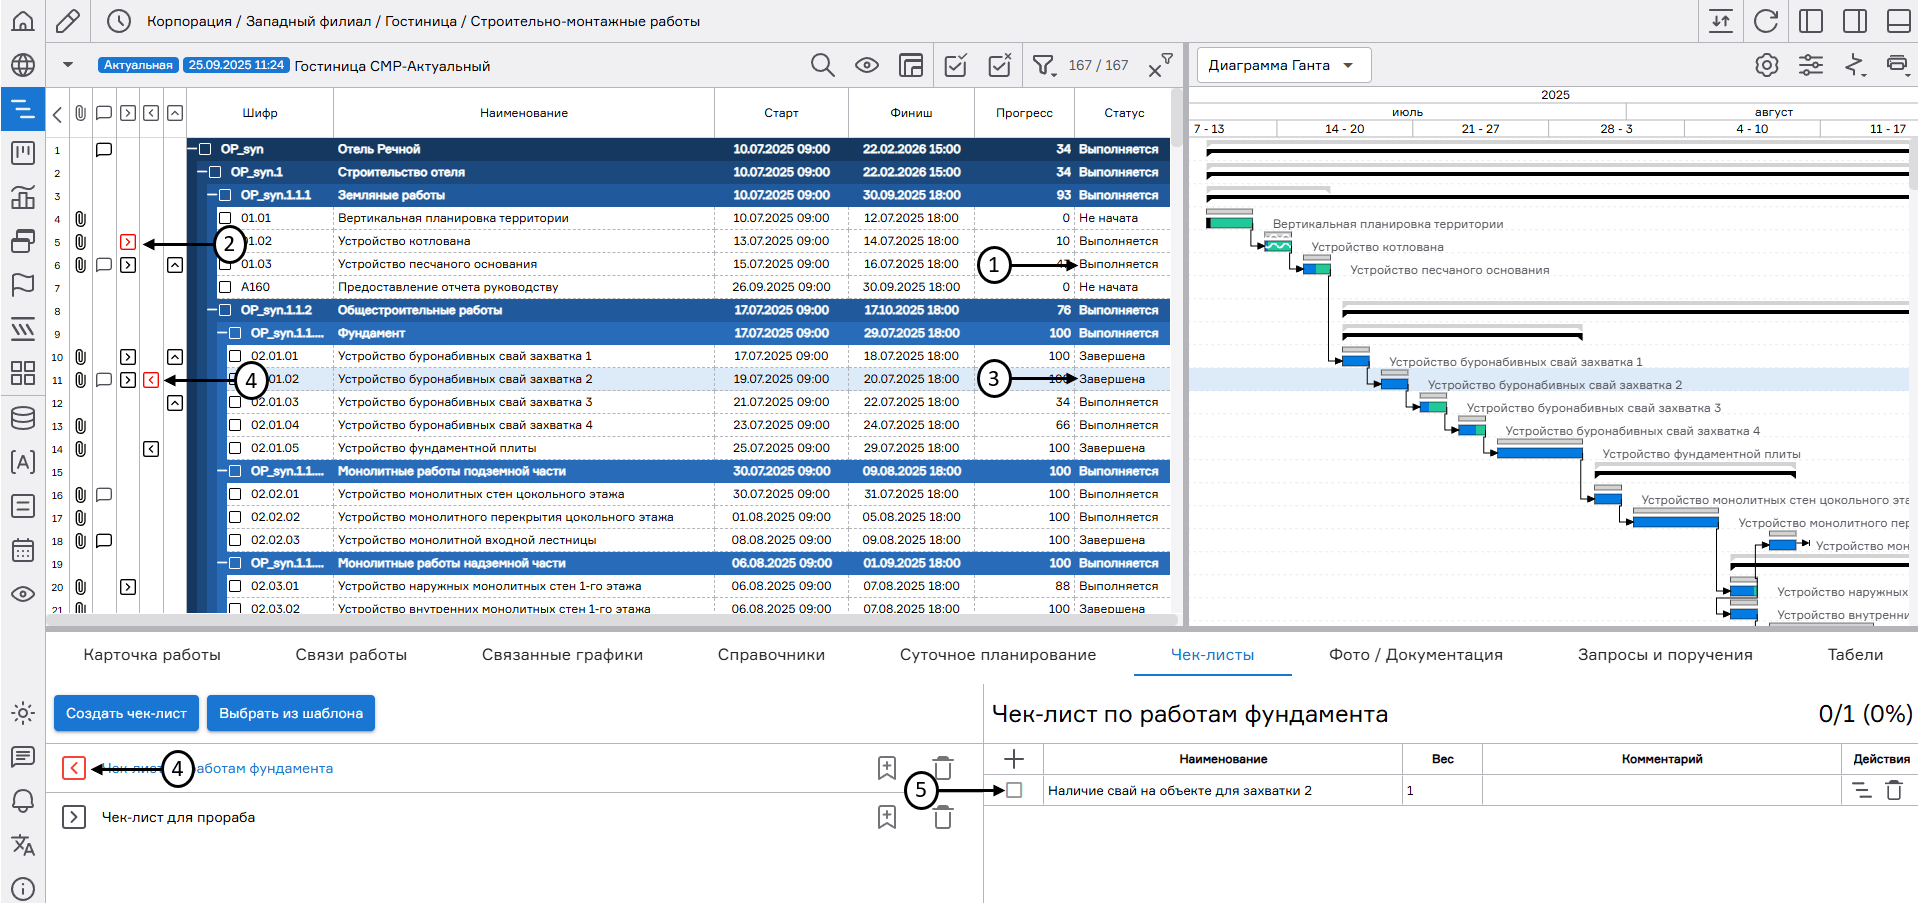
Task: Collapse the 'Земляные работы' group OP_syn.1.1.1
Action: pos(212,196)
